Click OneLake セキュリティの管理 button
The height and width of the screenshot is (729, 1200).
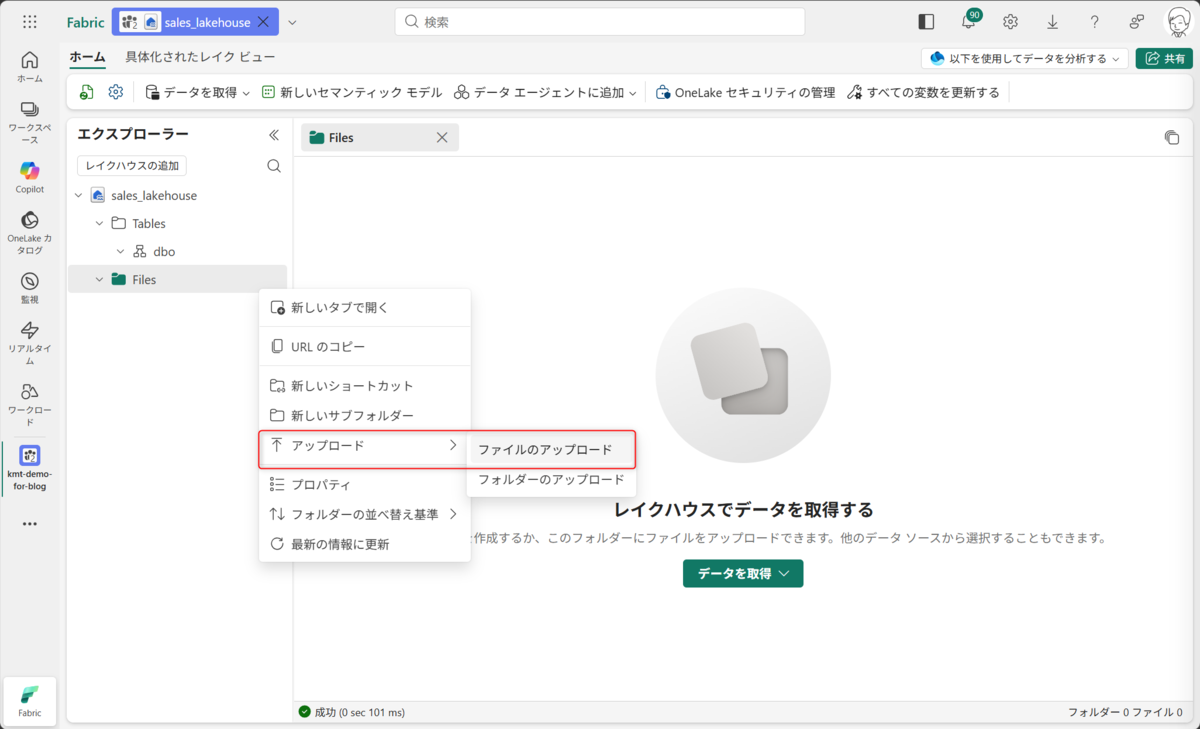pos(746,92)
